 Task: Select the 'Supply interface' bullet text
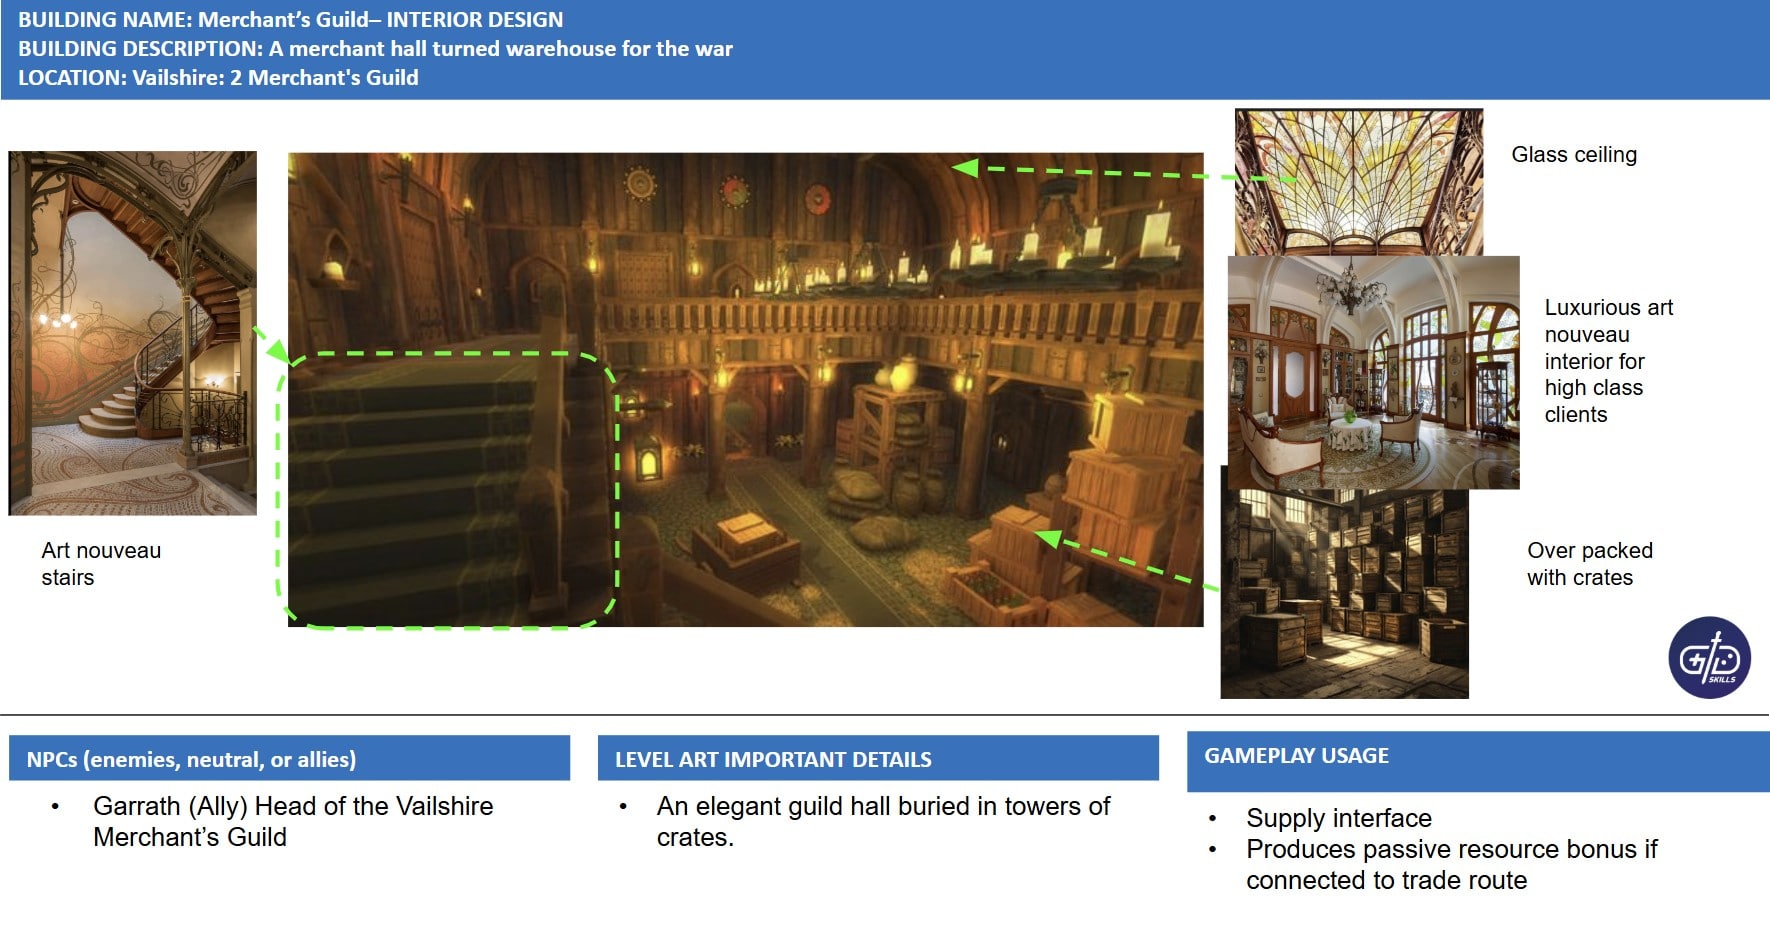point(1338,818)
